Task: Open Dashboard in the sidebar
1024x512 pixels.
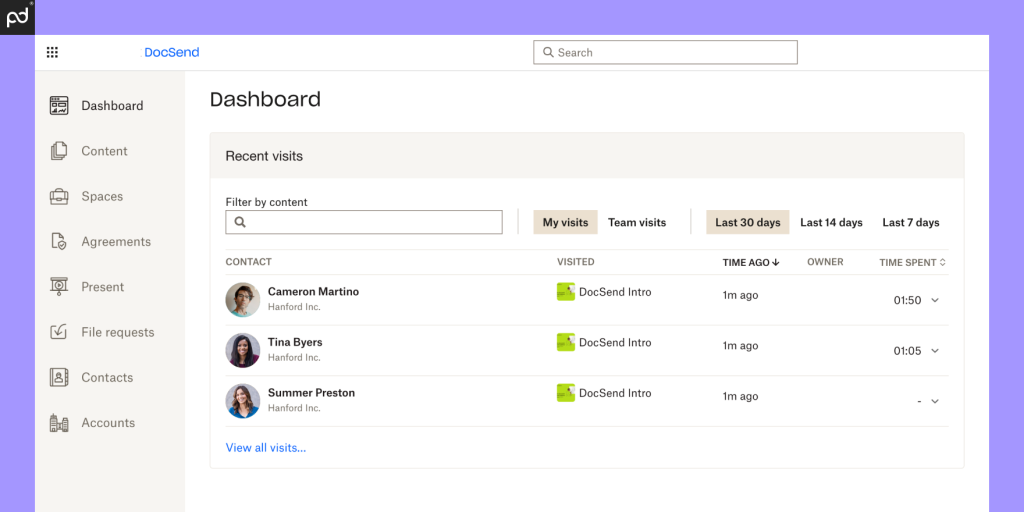Action: [x=110, y=106]
